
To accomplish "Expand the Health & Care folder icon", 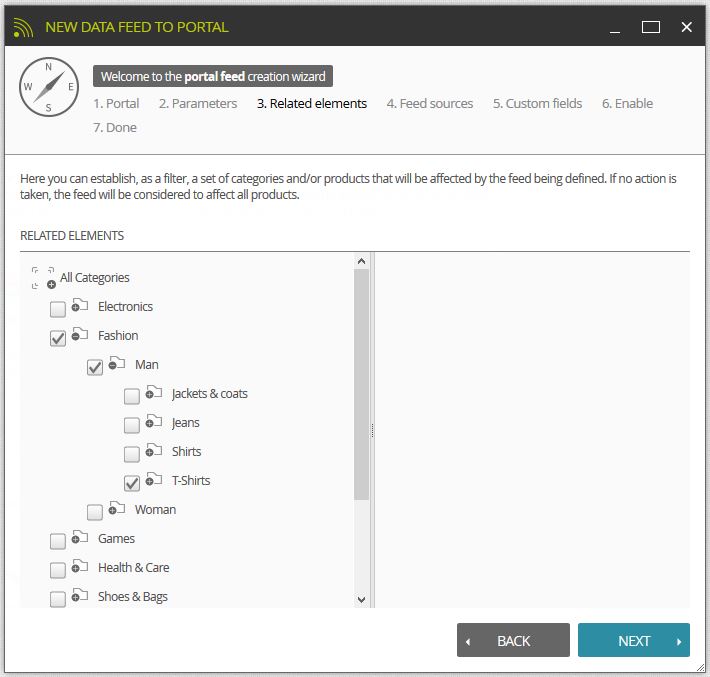I will coord(79,566).
